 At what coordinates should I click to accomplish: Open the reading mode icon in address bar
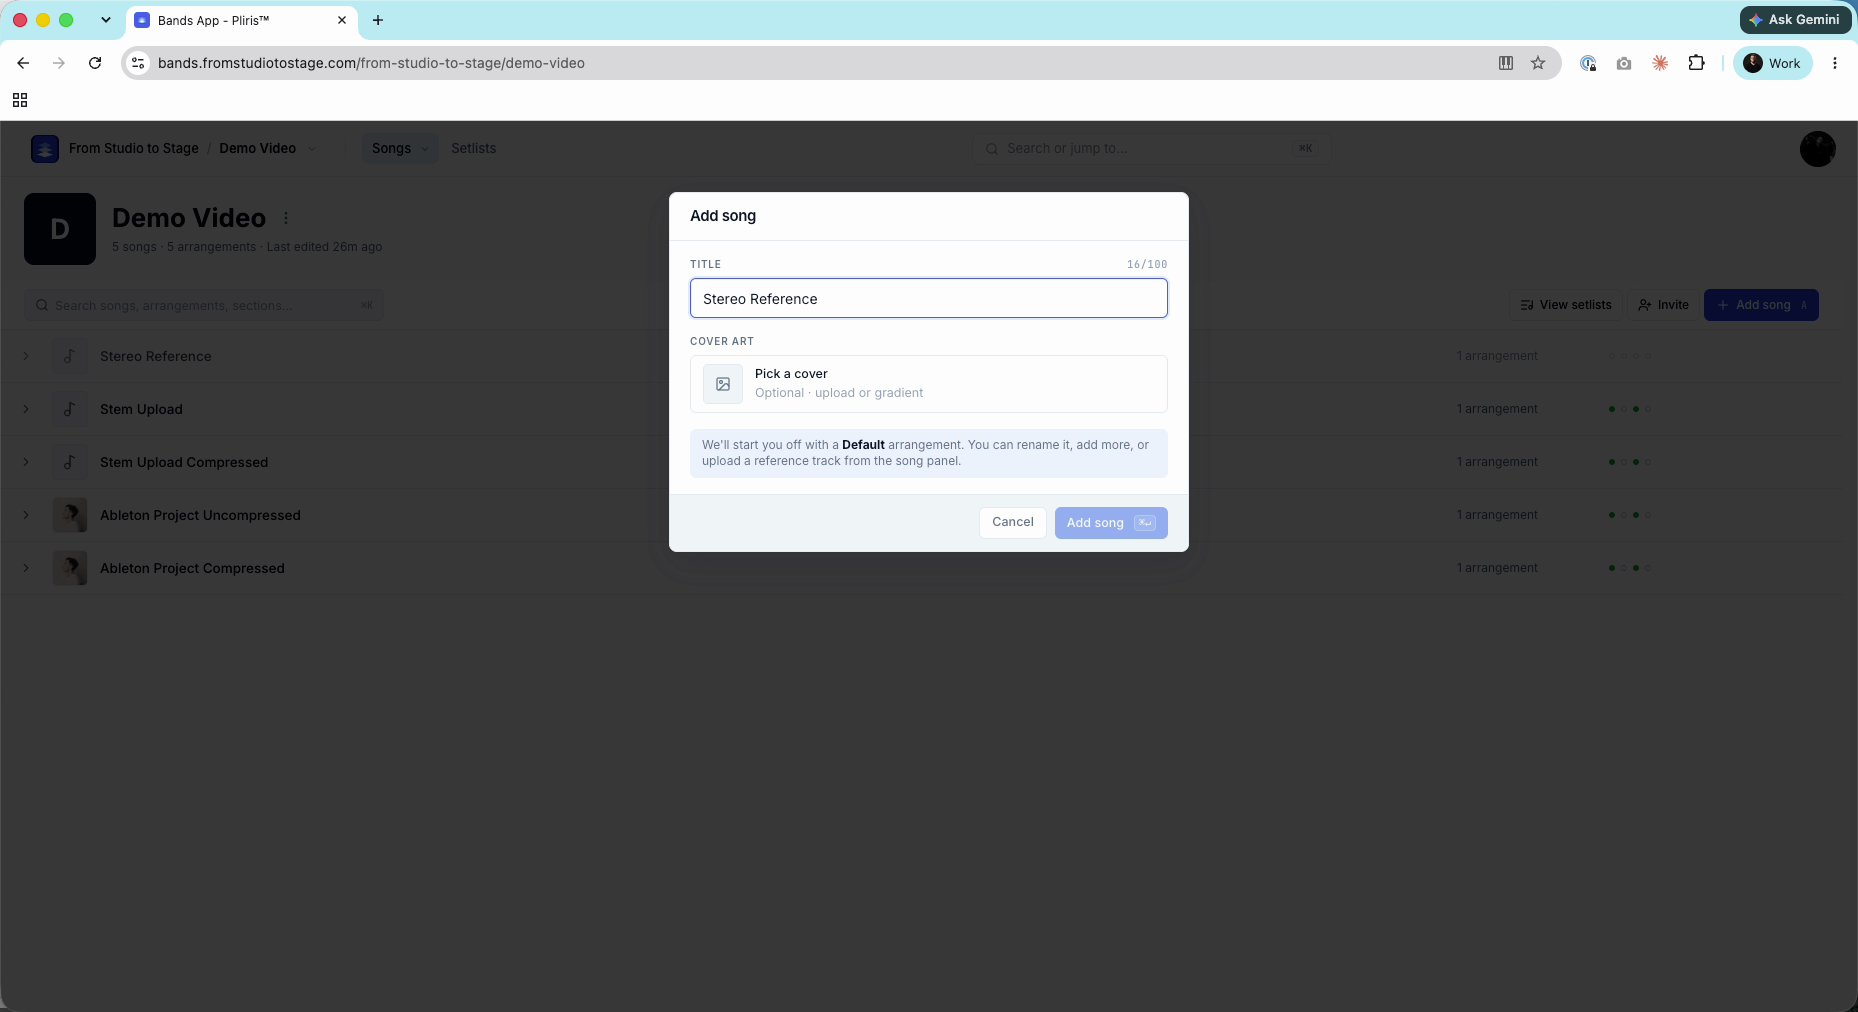(x=1506, y=63)
